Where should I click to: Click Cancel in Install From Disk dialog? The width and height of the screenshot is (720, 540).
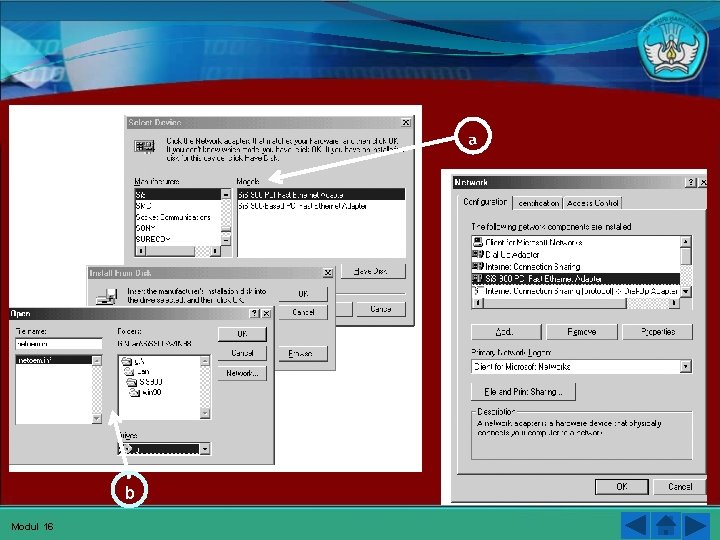click(303, 312)
